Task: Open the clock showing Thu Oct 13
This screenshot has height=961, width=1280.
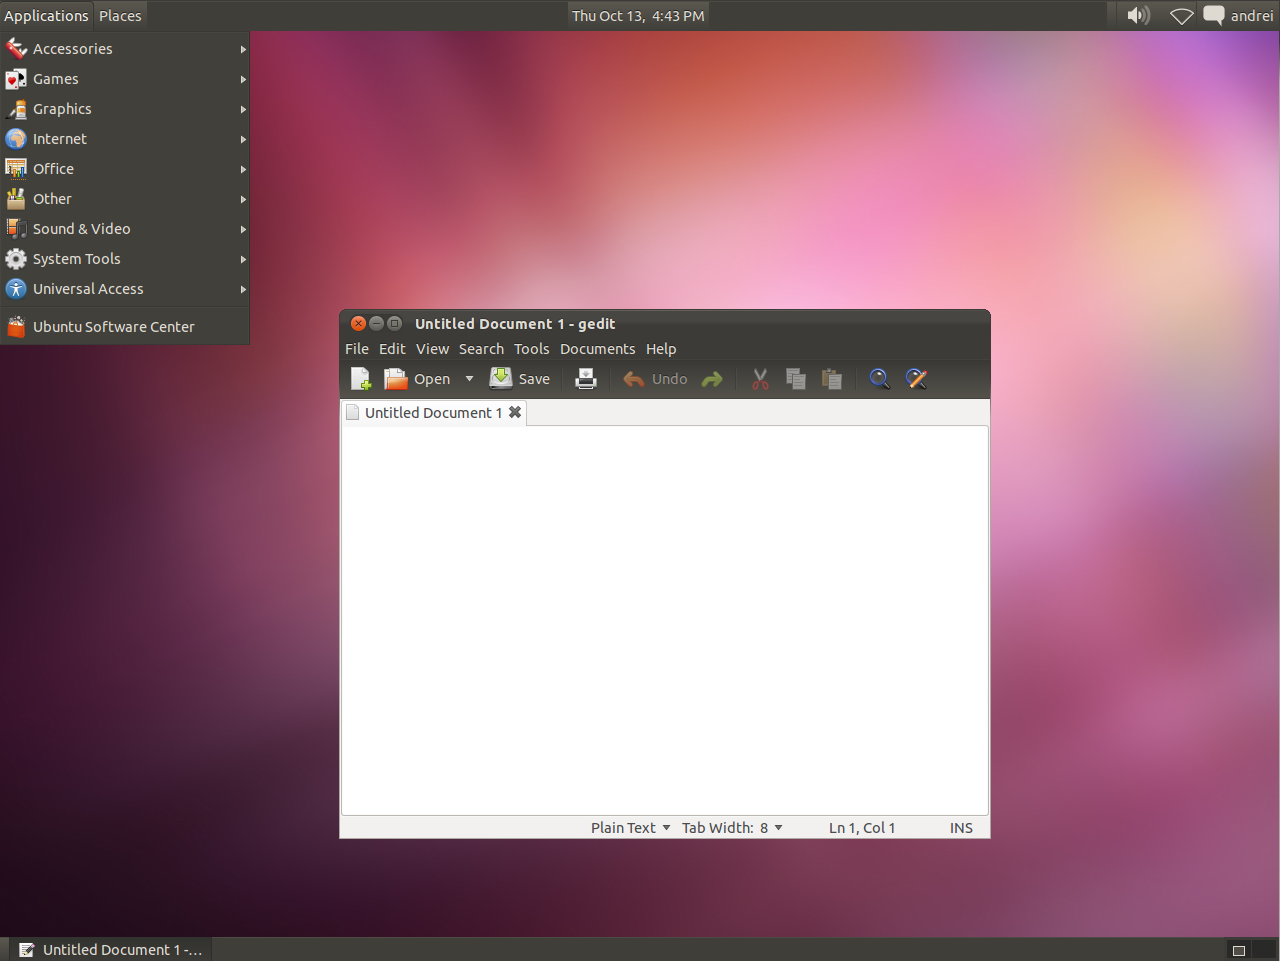Action: point(638,15)
